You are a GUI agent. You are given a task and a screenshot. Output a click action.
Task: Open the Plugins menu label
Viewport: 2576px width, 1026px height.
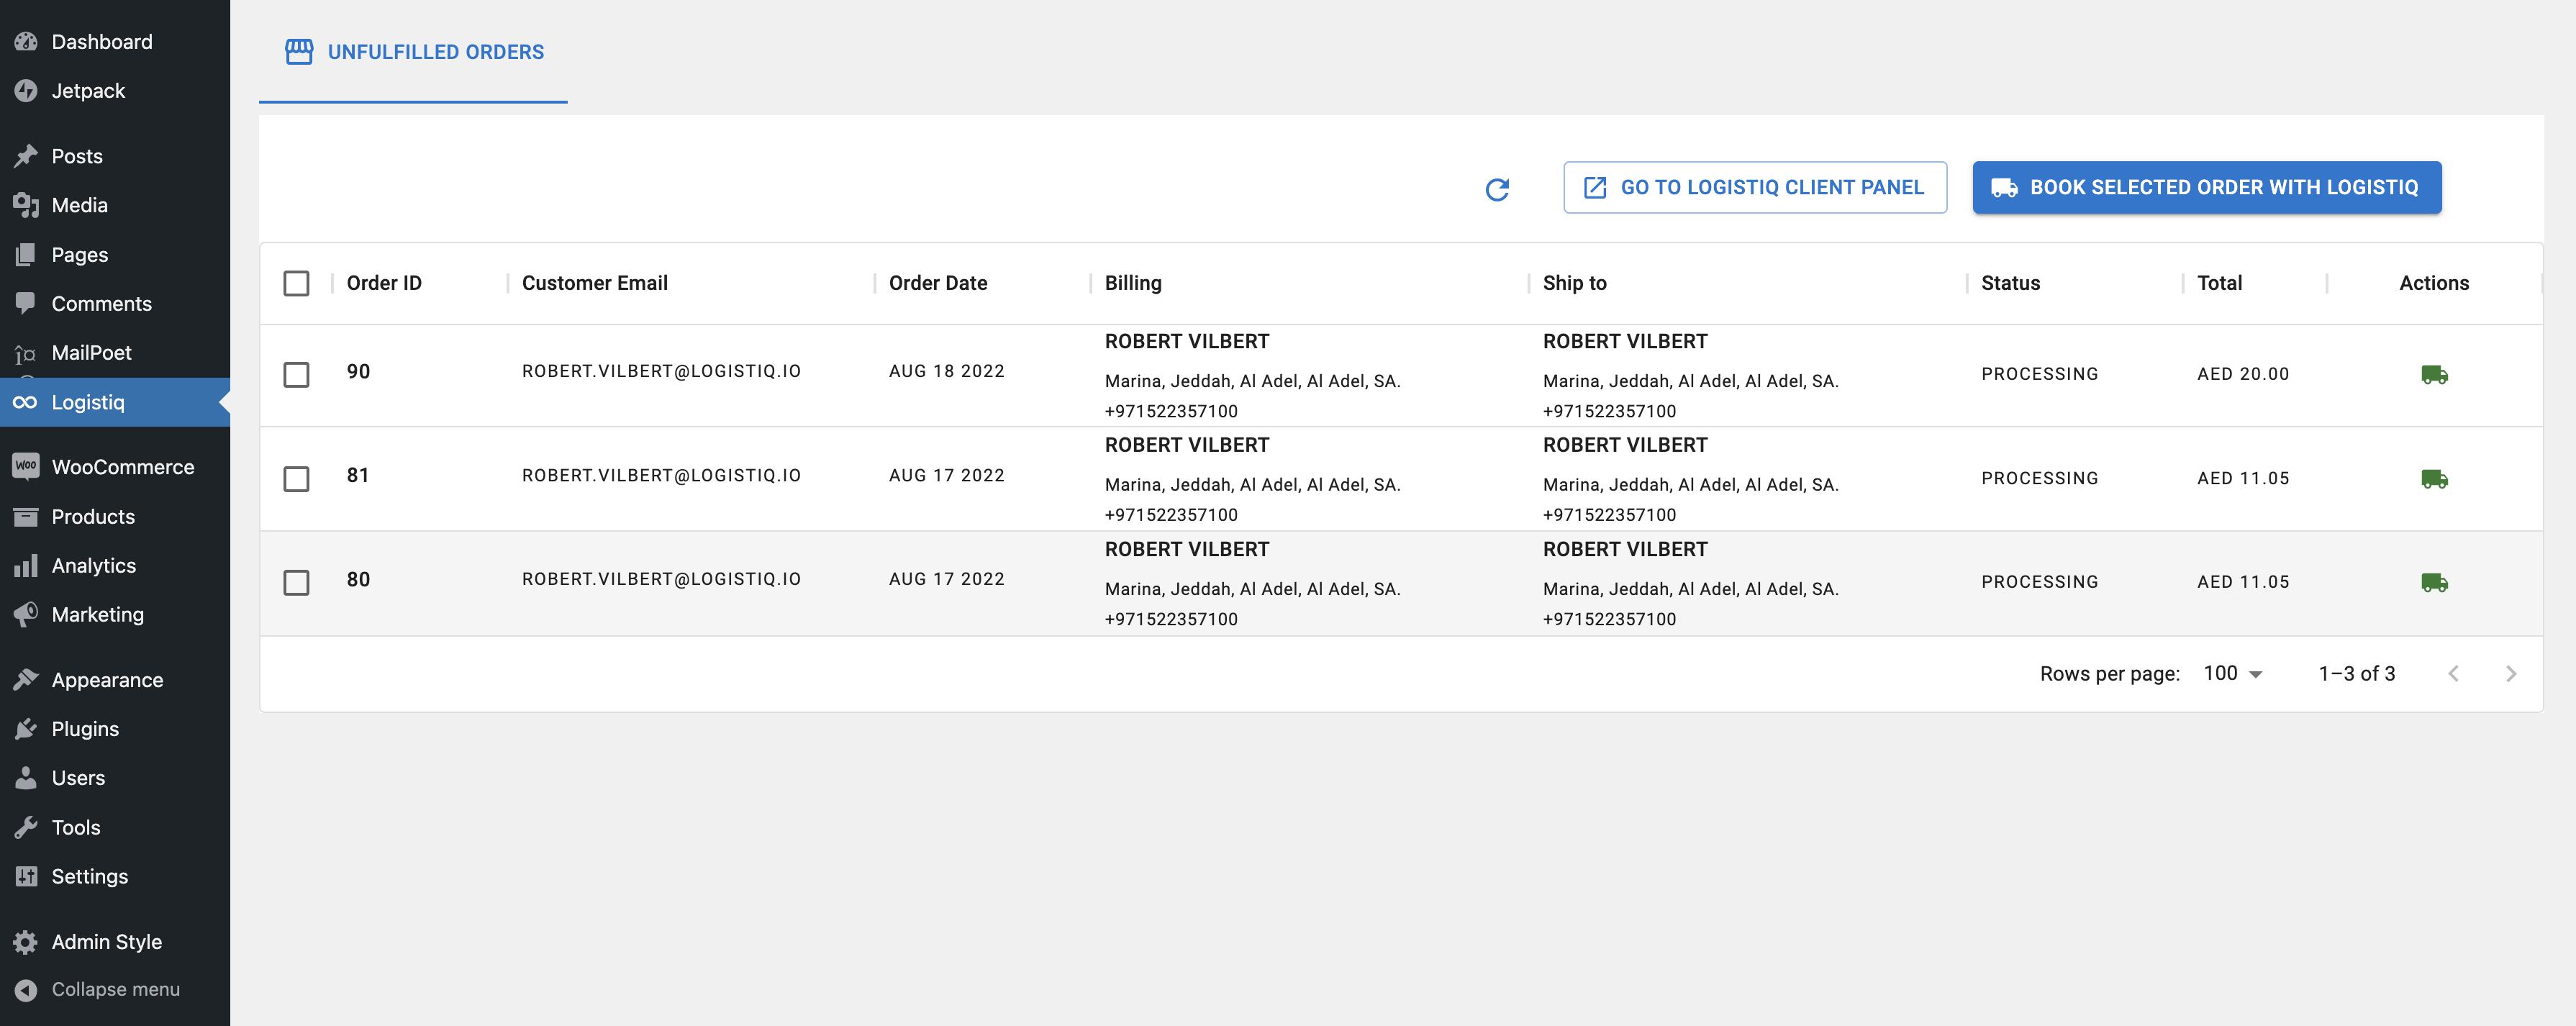(85, 729)
